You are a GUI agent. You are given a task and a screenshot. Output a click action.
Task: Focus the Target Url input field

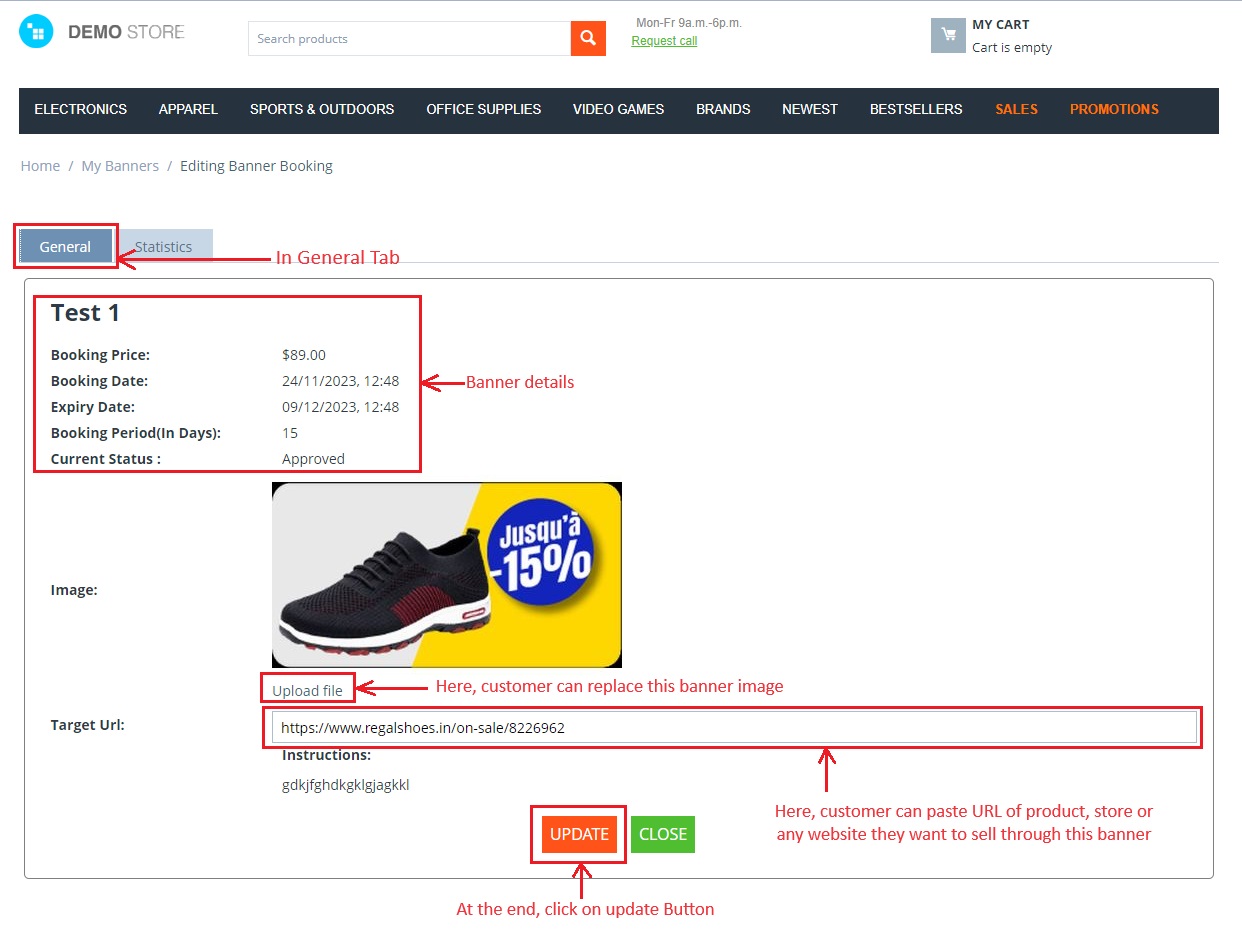point(734,727)
